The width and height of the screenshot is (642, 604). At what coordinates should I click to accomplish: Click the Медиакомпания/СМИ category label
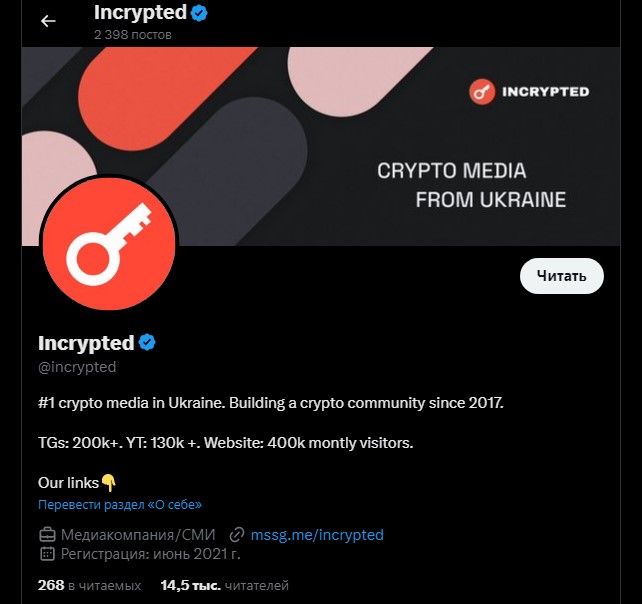coord(138,535)
